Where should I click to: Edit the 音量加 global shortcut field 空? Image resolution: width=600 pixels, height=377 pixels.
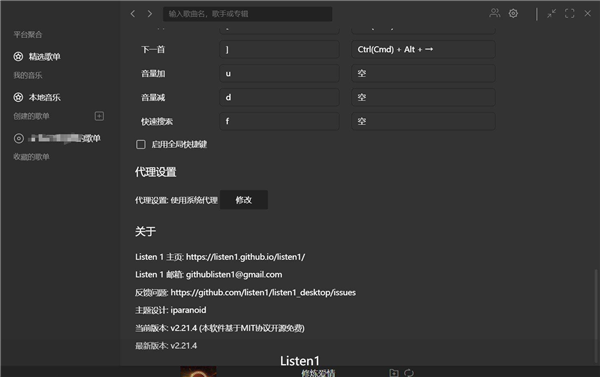point(423,73)
